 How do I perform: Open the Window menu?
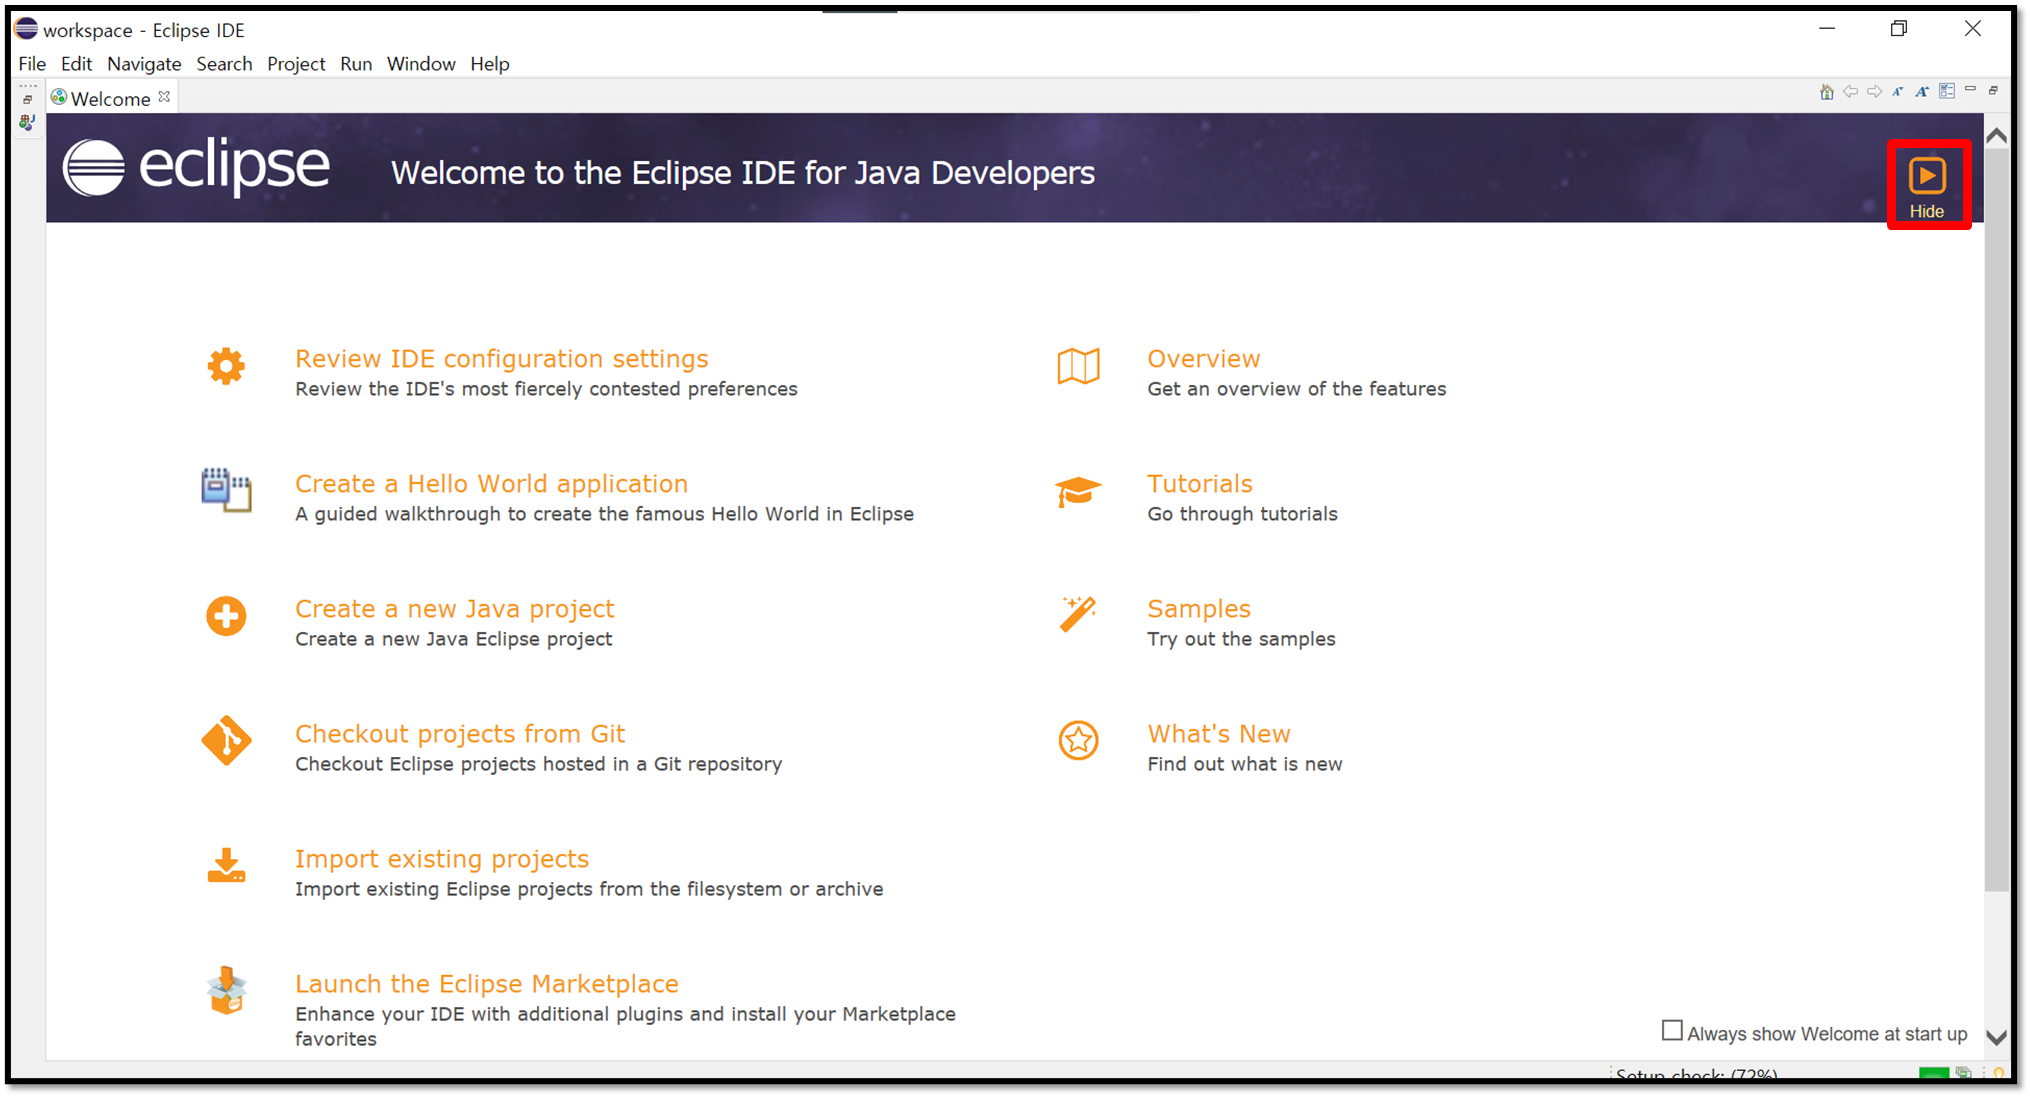421,64
